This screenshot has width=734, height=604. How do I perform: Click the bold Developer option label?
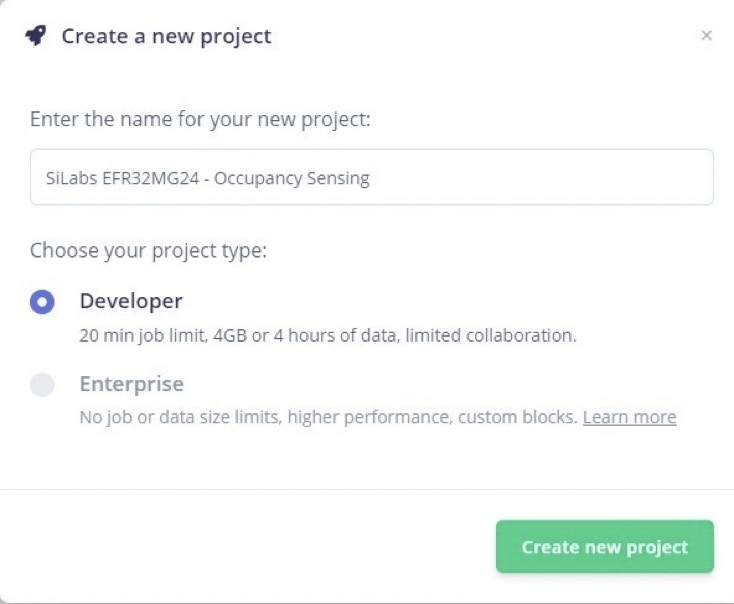[x=131, y=301]
